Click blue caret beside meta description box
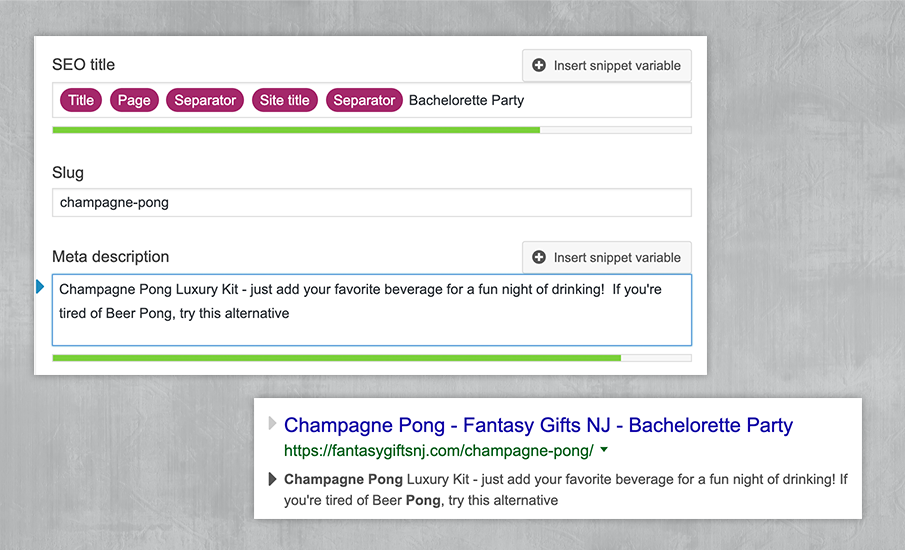This screenshot has width=905, height=550. click(40, 288)
